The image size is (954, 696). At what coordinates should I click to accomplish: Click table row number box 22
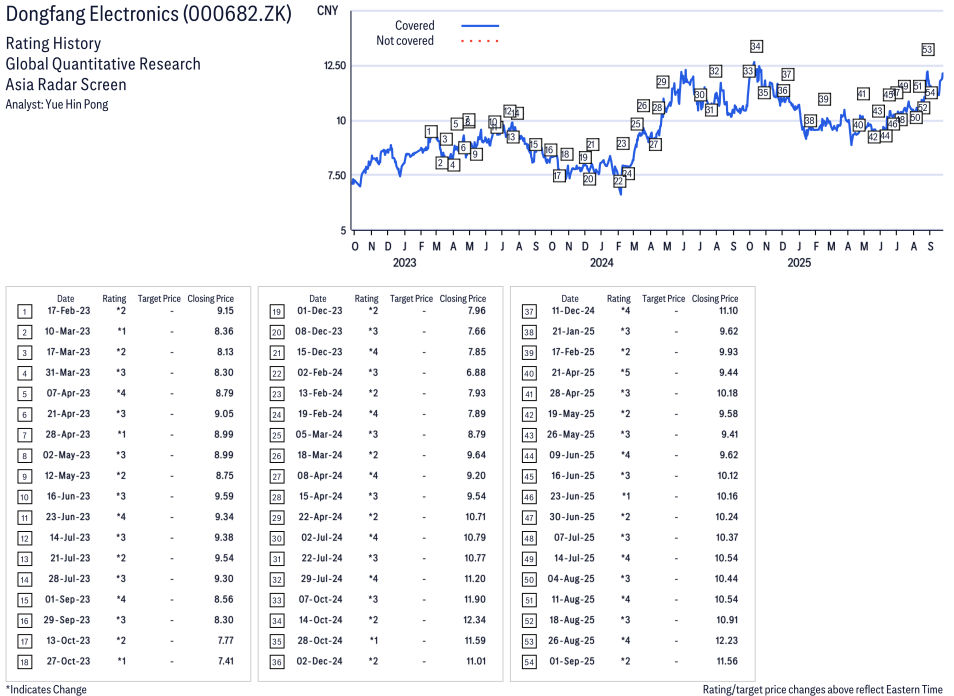pos(277,374)
